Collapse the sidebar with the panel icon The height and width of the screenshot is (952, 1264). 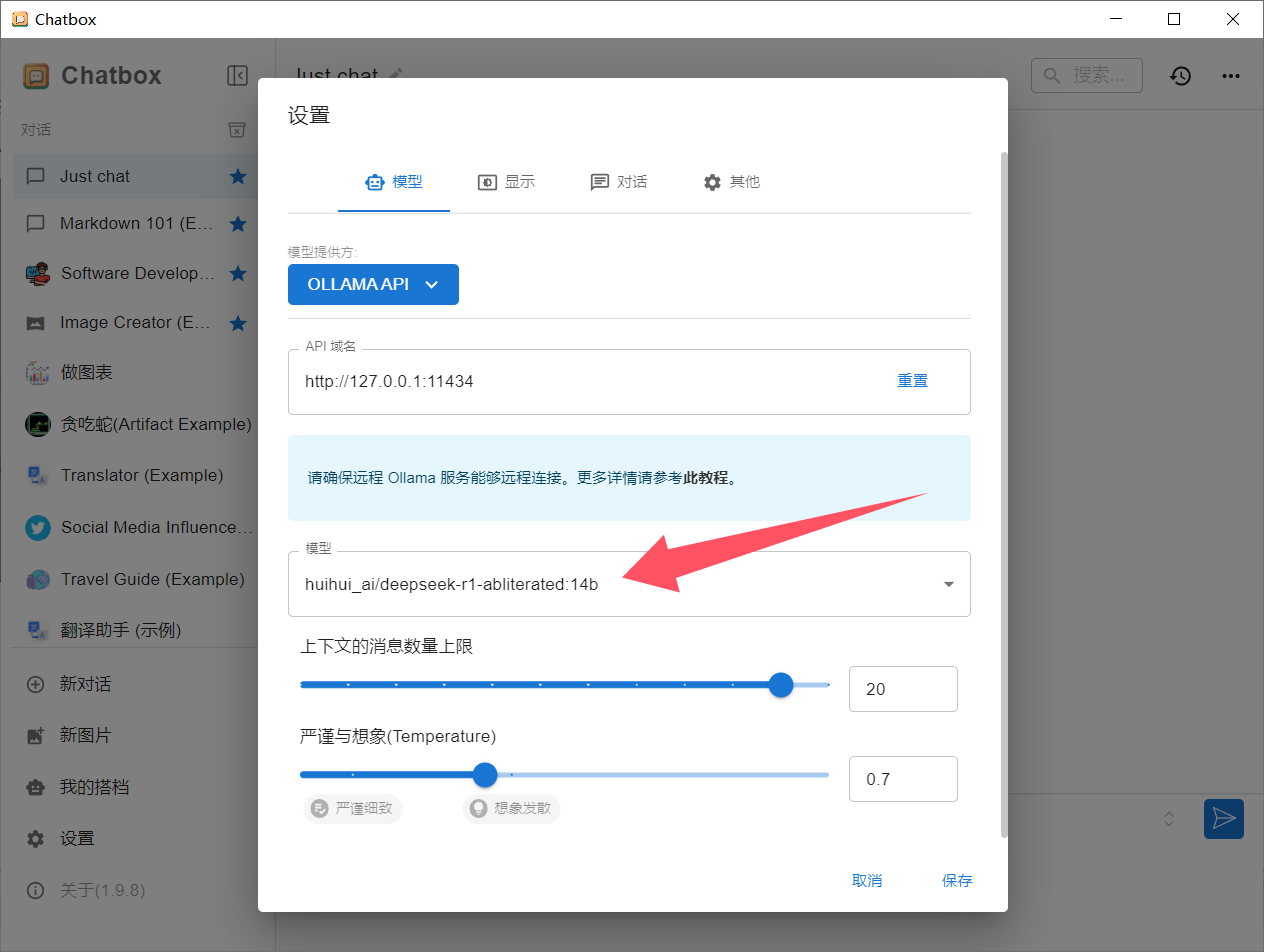click(x=237, y=75)
